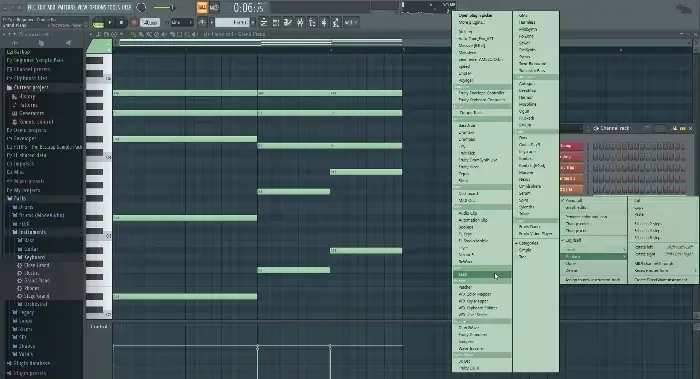Collapse the Current project folder

point(30,87)
